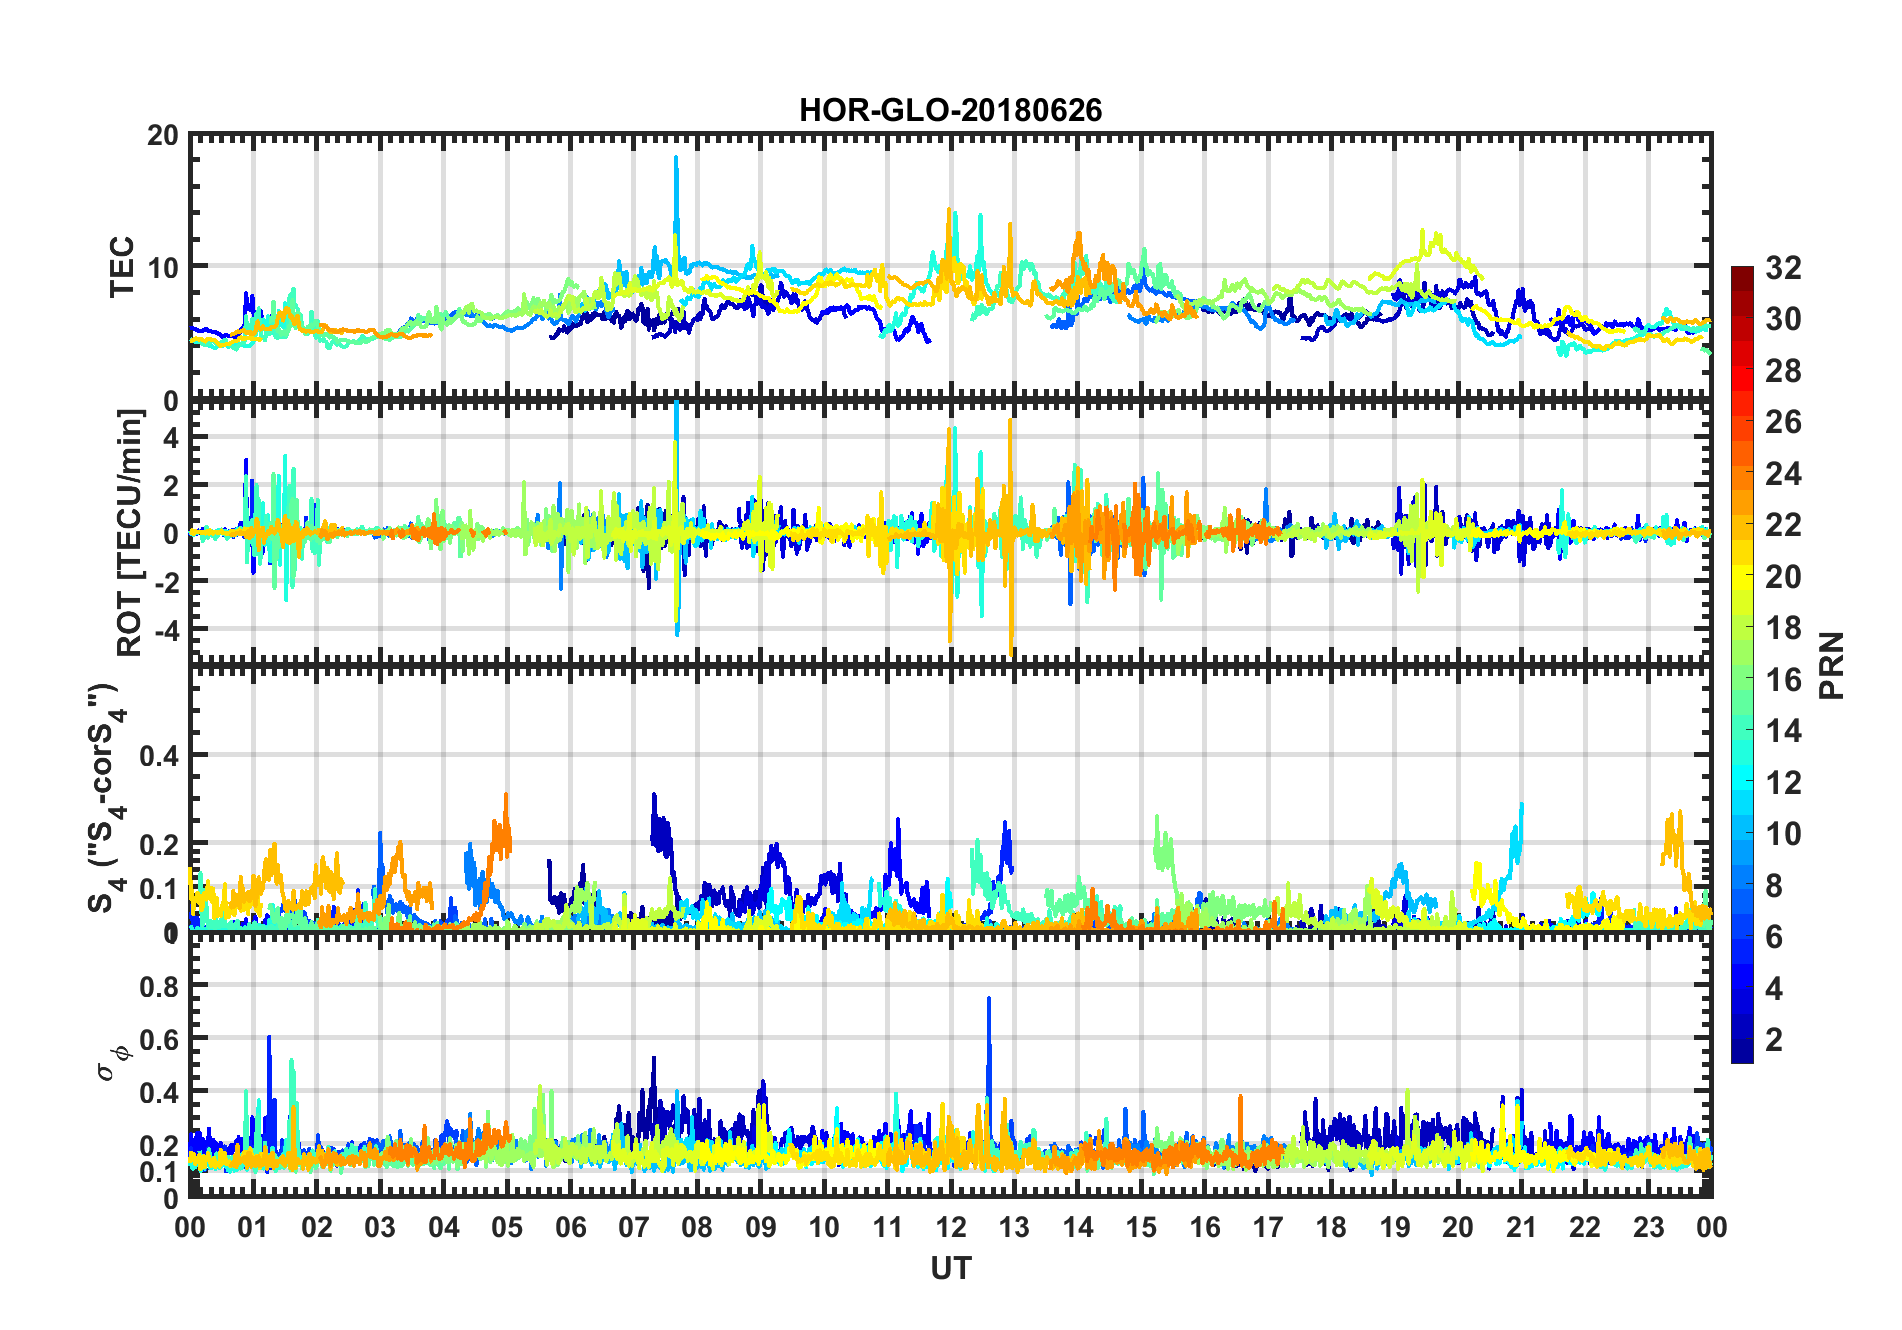Click the plot title HOR-GLO-20180626
The width and height of the screenshot is (1902, 1330).
(950, 110)
